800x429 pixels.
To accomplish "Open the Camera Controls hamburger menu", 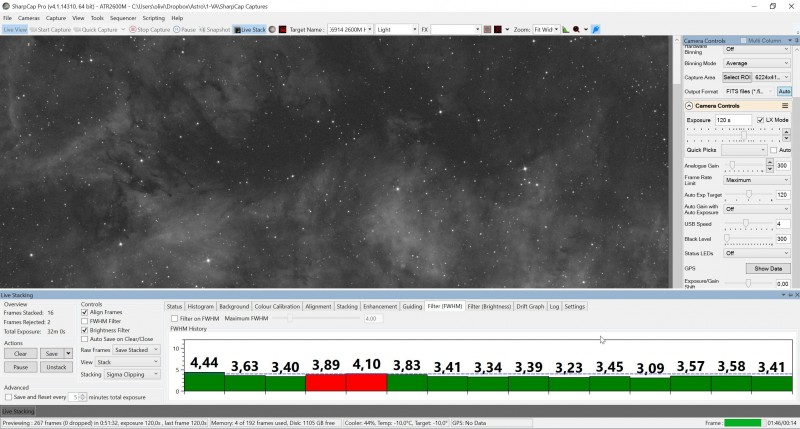I will pyautogui.click(x=785, y=106).
